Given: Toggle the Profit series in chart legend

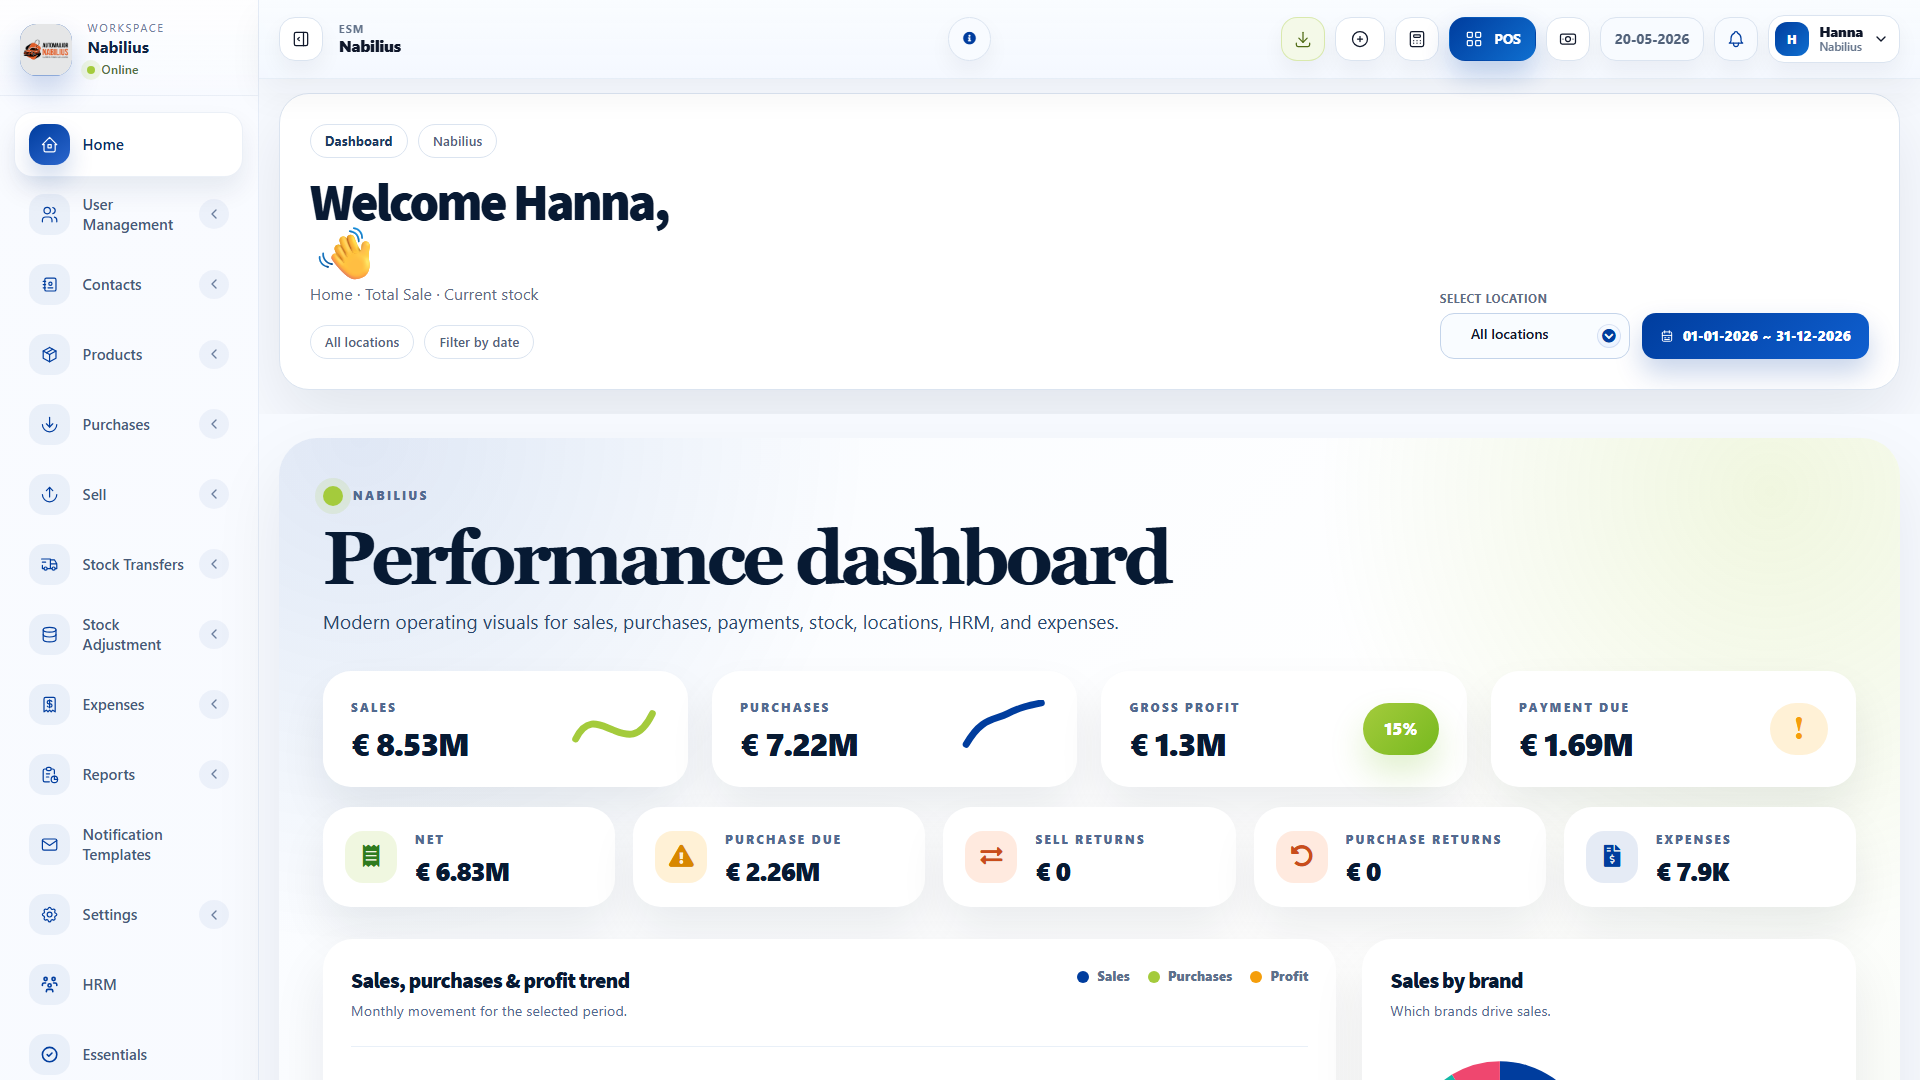Looking at the screenshot, I should click(x=1279, y=977).
